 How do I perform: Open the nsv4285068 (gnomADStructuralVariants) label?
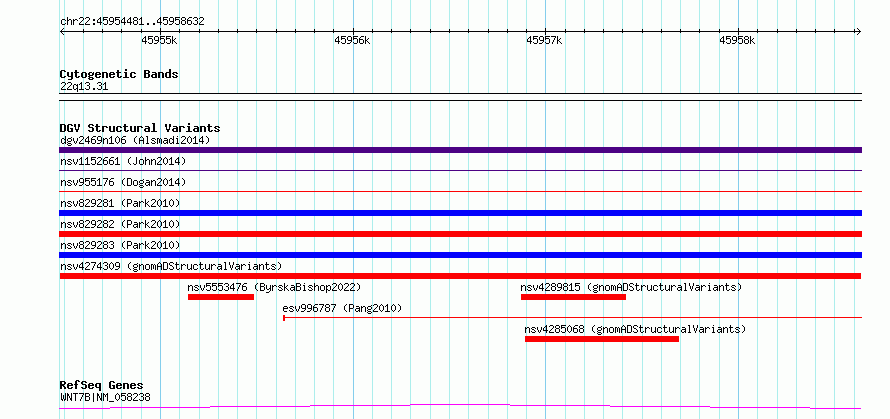pyautogui.click(x=635, y=329)
